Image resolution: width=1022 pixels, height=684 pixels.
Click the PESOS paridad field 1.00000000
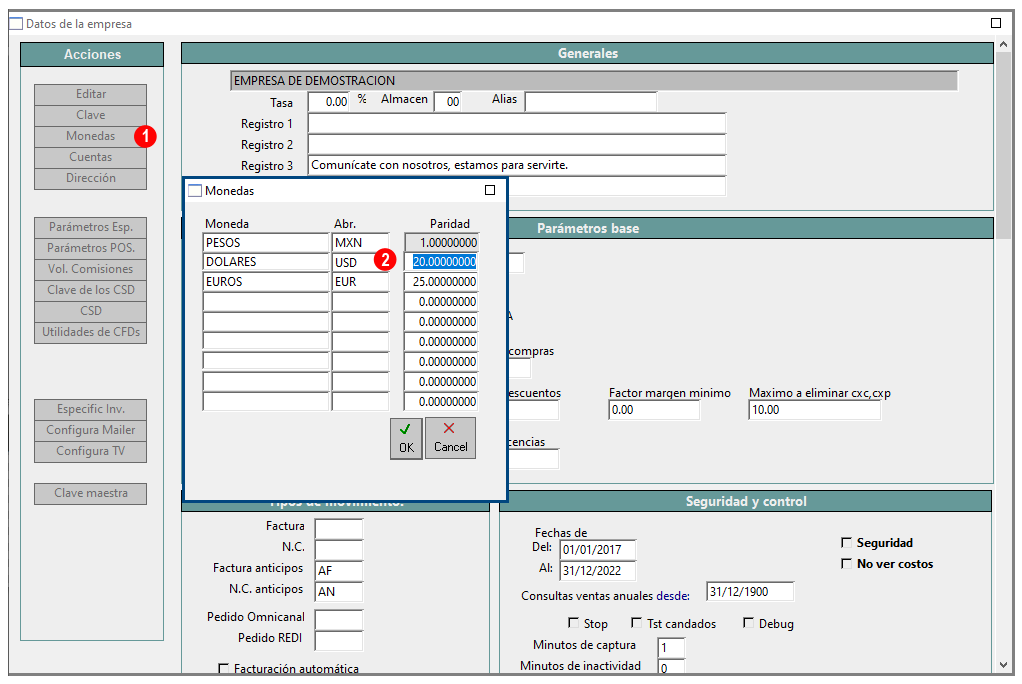pyautogui.click(x=441, y=243)
